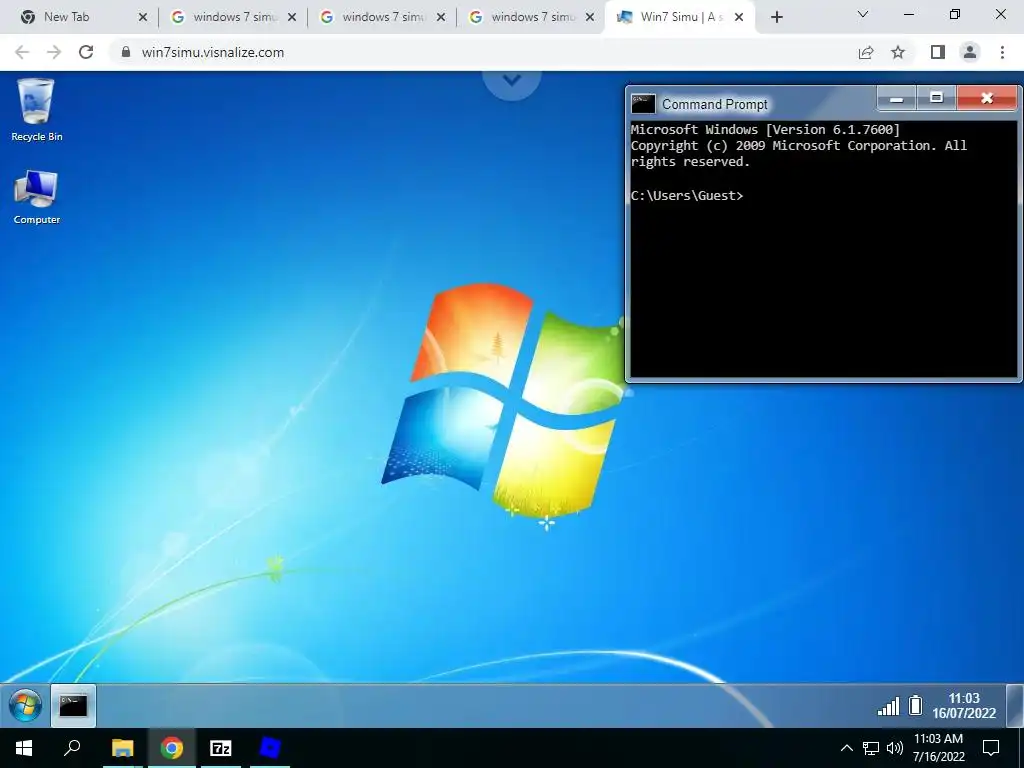1024x768 pixels.
Task: Open the Recycle Bin desktop icon
Action: 37,110
